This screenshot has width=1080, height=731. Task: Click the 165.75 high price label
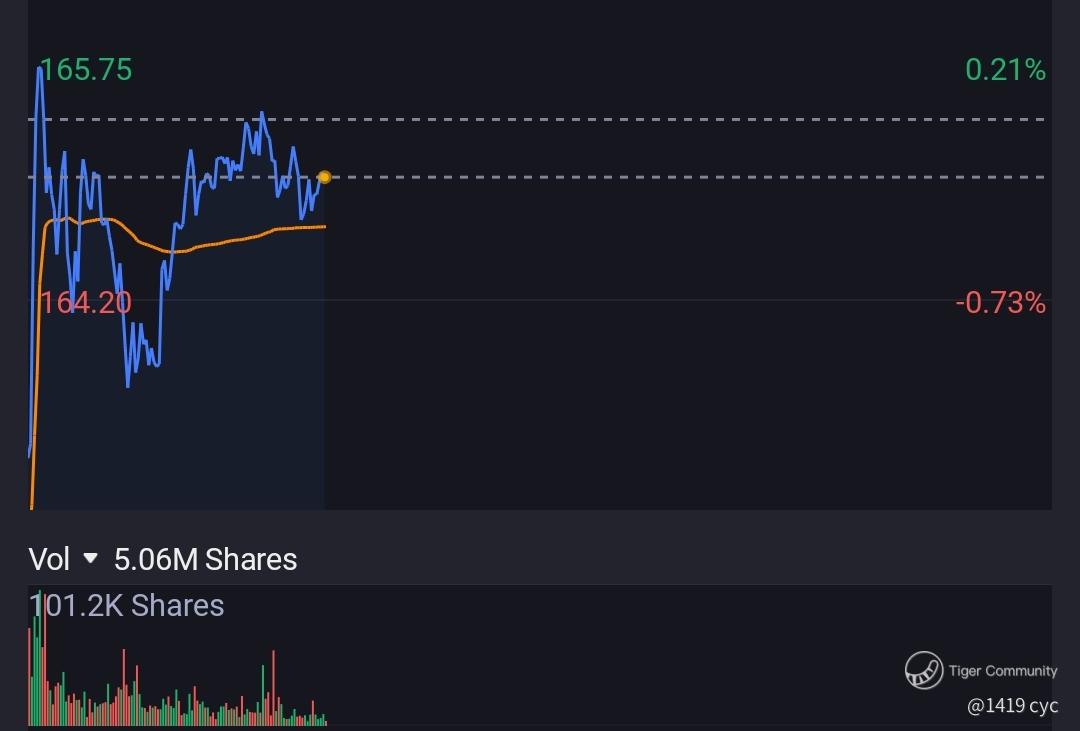pos(85,70)
